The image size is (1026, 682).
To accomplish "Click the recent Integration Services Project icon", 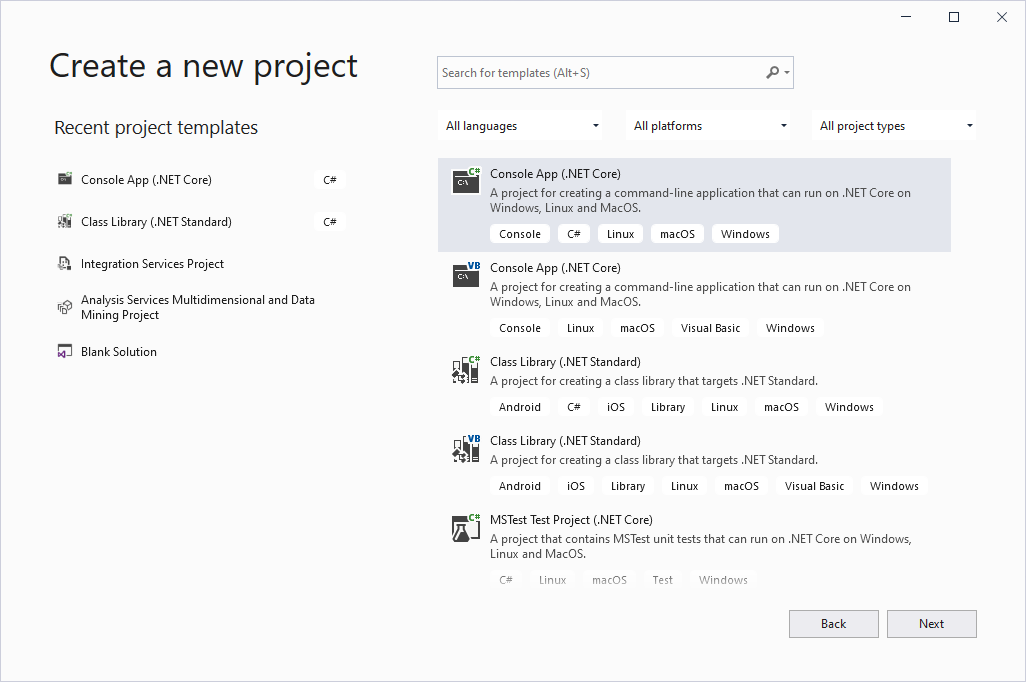I will (x=65, y=264).
